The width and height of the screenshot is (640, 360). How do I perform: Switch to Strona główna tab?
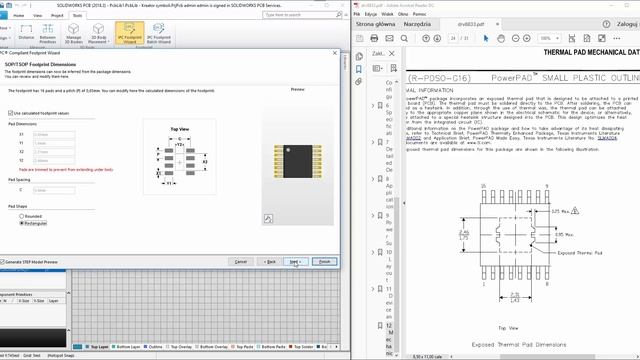[x=376, y=24]
